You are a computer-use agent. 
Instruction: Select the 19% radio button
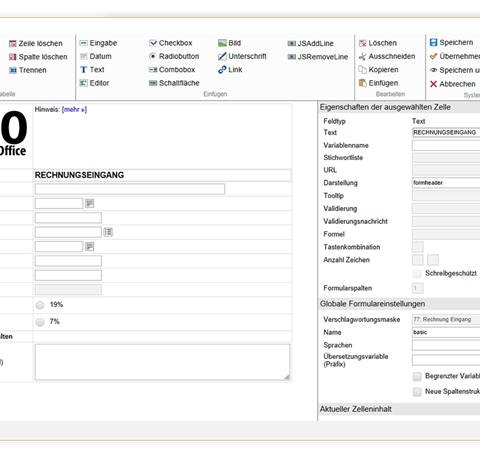click(x=40, y=305)
